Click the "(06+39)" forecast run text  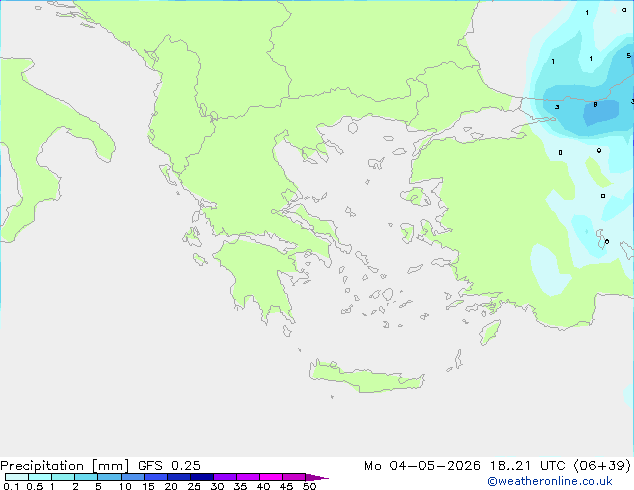[x=602, y=466]
